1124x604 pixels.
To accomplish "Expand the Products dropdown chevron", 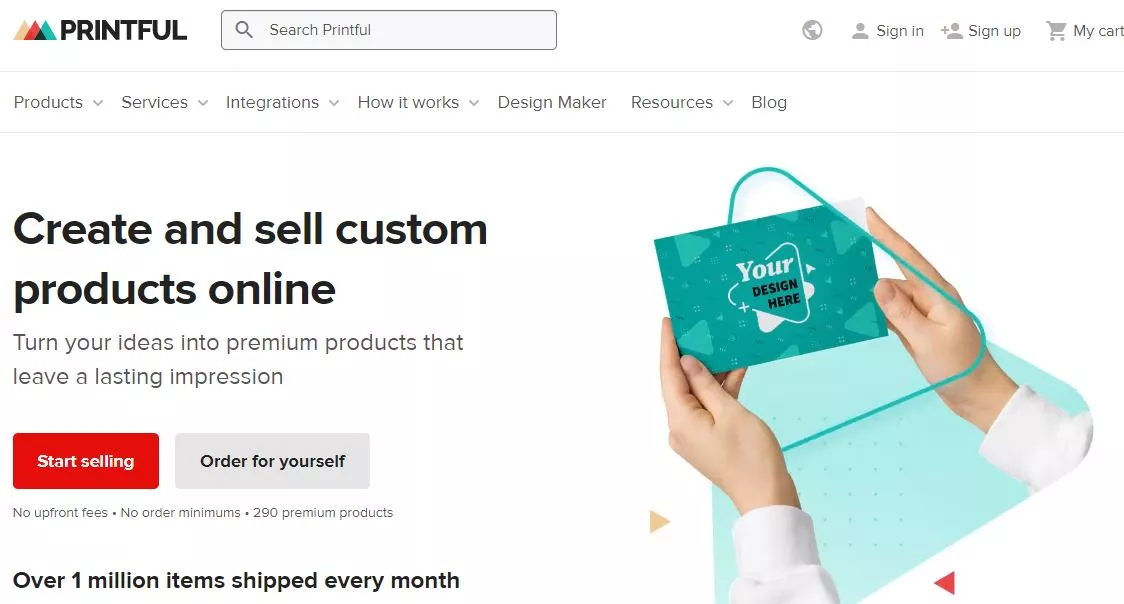I will 98,103.
